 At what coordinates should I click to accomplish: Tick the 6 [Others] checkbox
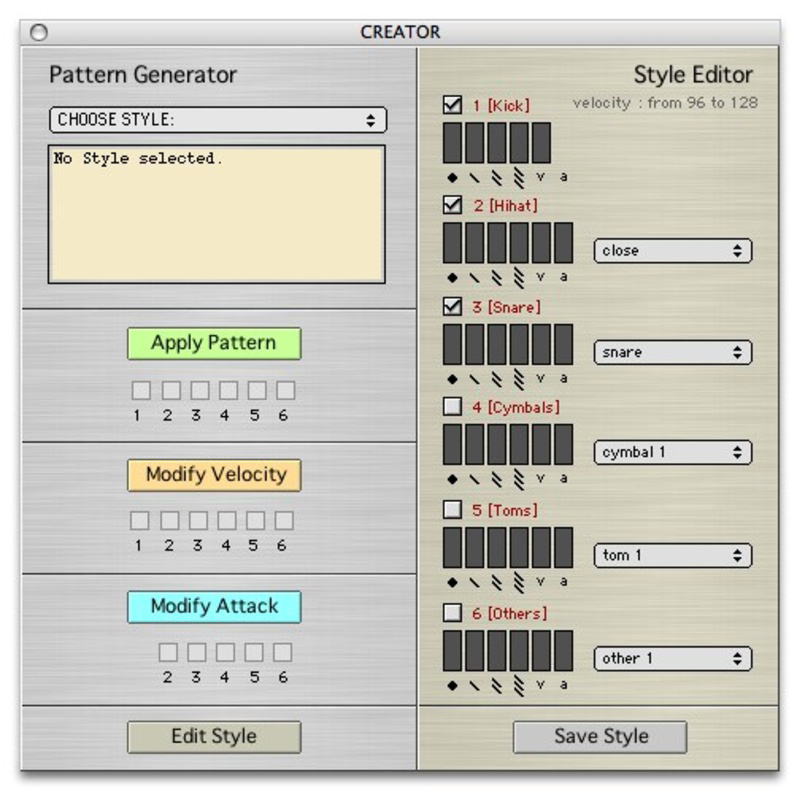(x=452, y=612)
